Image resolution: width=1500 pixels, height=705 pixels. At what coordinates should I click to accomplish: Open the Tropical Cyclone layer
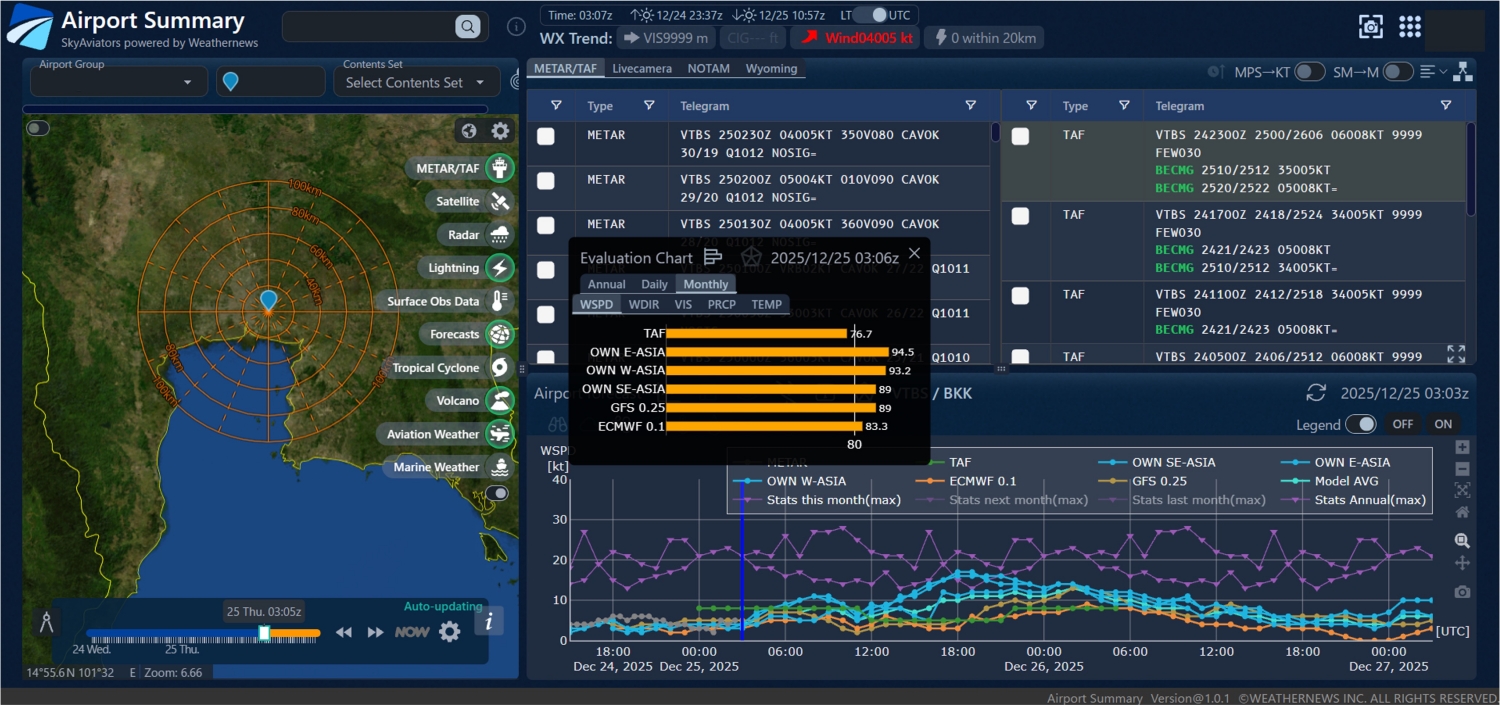500,368
